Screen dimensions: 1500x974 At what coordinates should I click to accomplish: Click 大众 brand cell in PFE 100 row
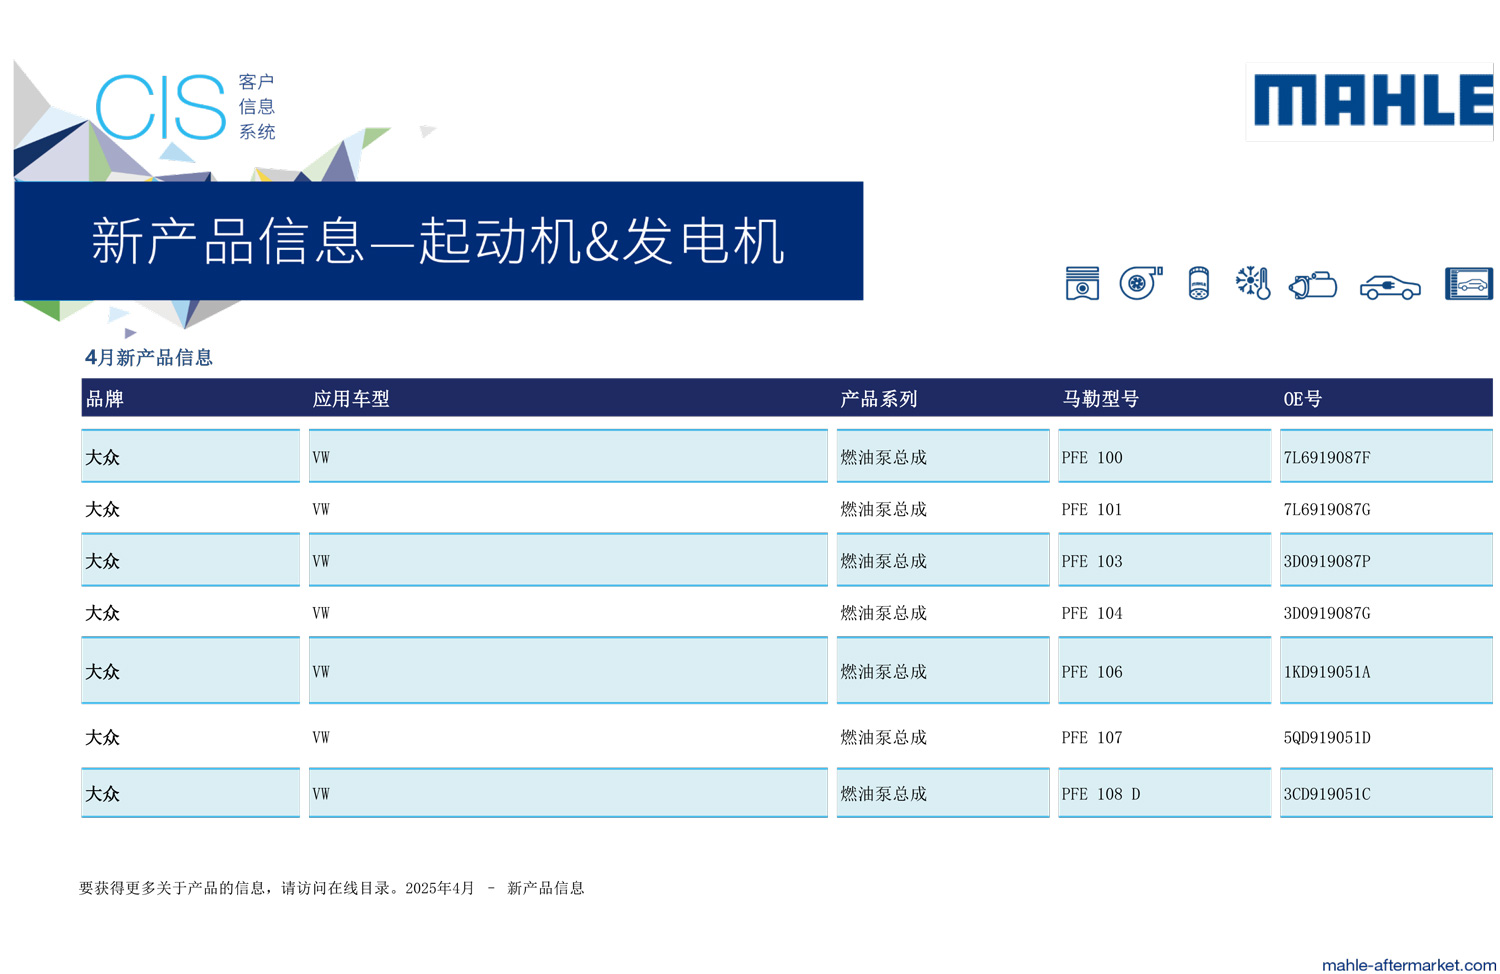pos(190,456)
